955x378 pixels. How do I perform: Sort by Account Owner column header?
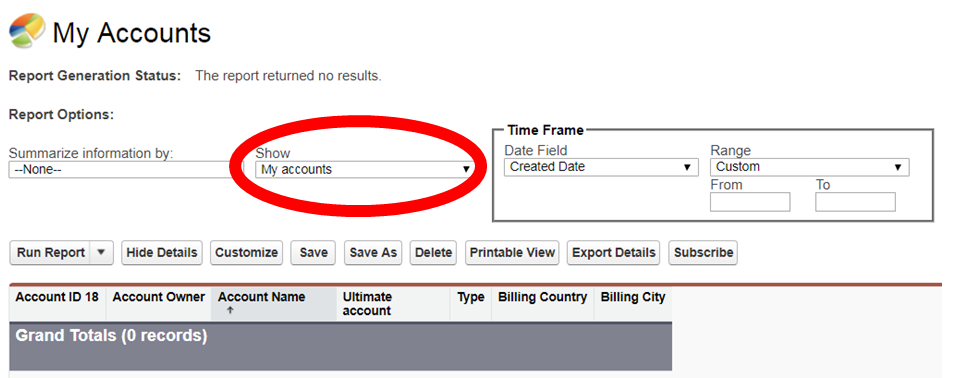[x=158, y=297]
